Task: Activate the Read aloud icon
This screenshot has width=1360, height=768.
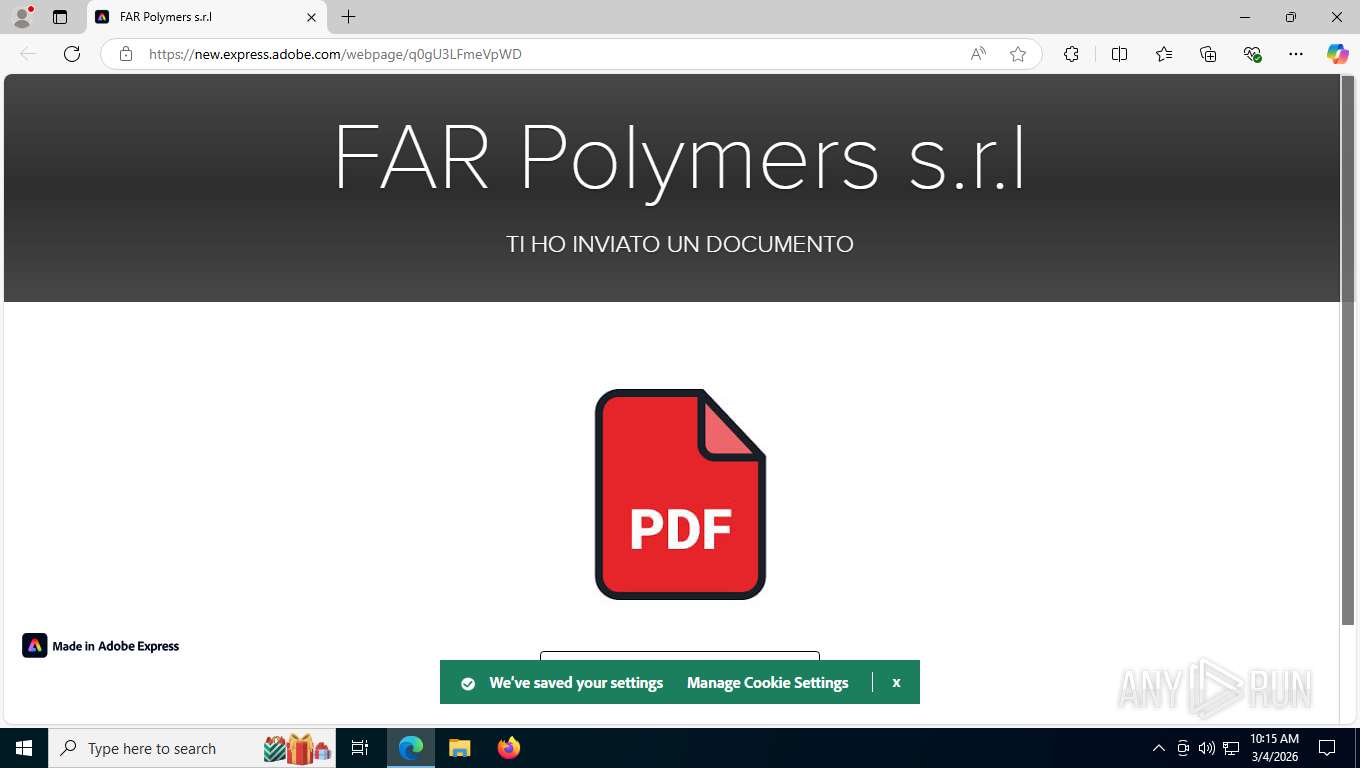Action: tap(978, 54)
